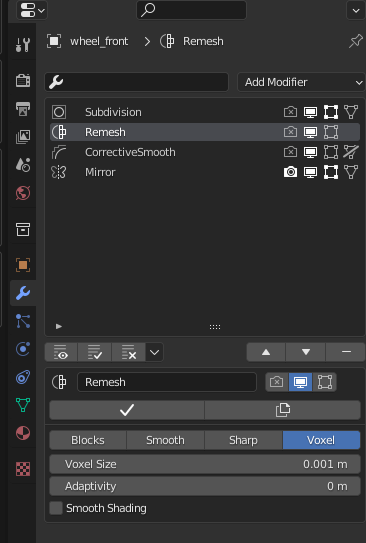
Task: Open the Physics properties tab
Action: pos(23,349)
